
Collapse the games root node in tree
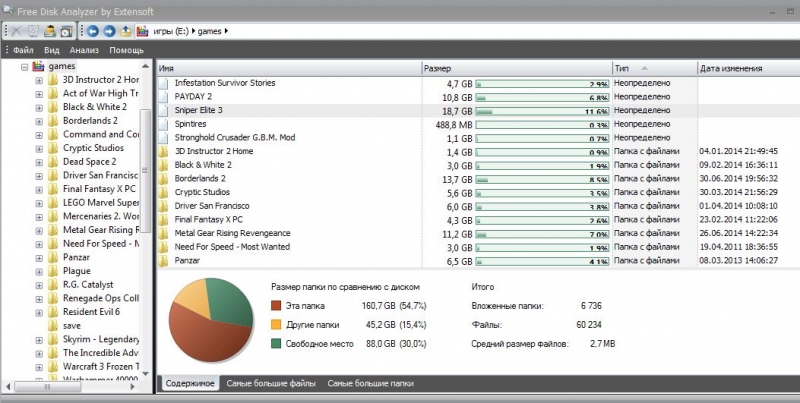(24, 67)
